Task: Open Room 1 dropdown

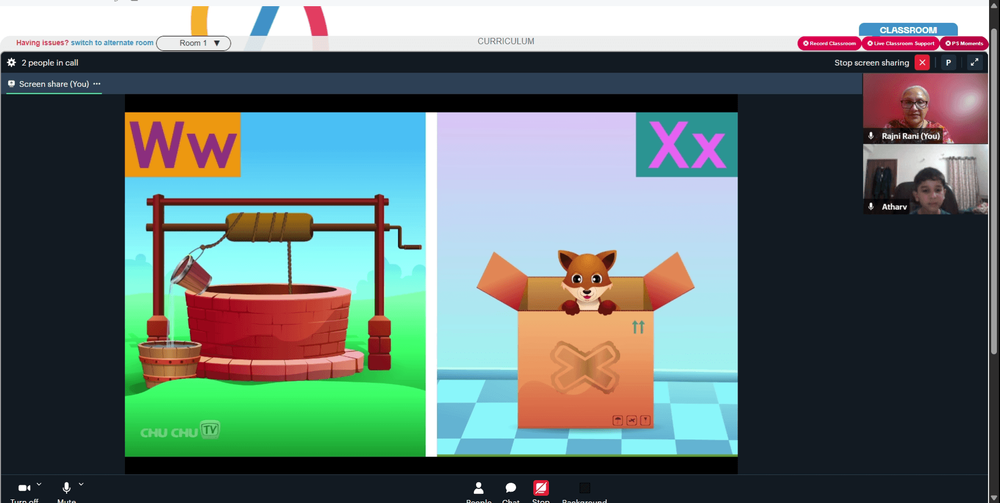Action: (x=194, y=43)
